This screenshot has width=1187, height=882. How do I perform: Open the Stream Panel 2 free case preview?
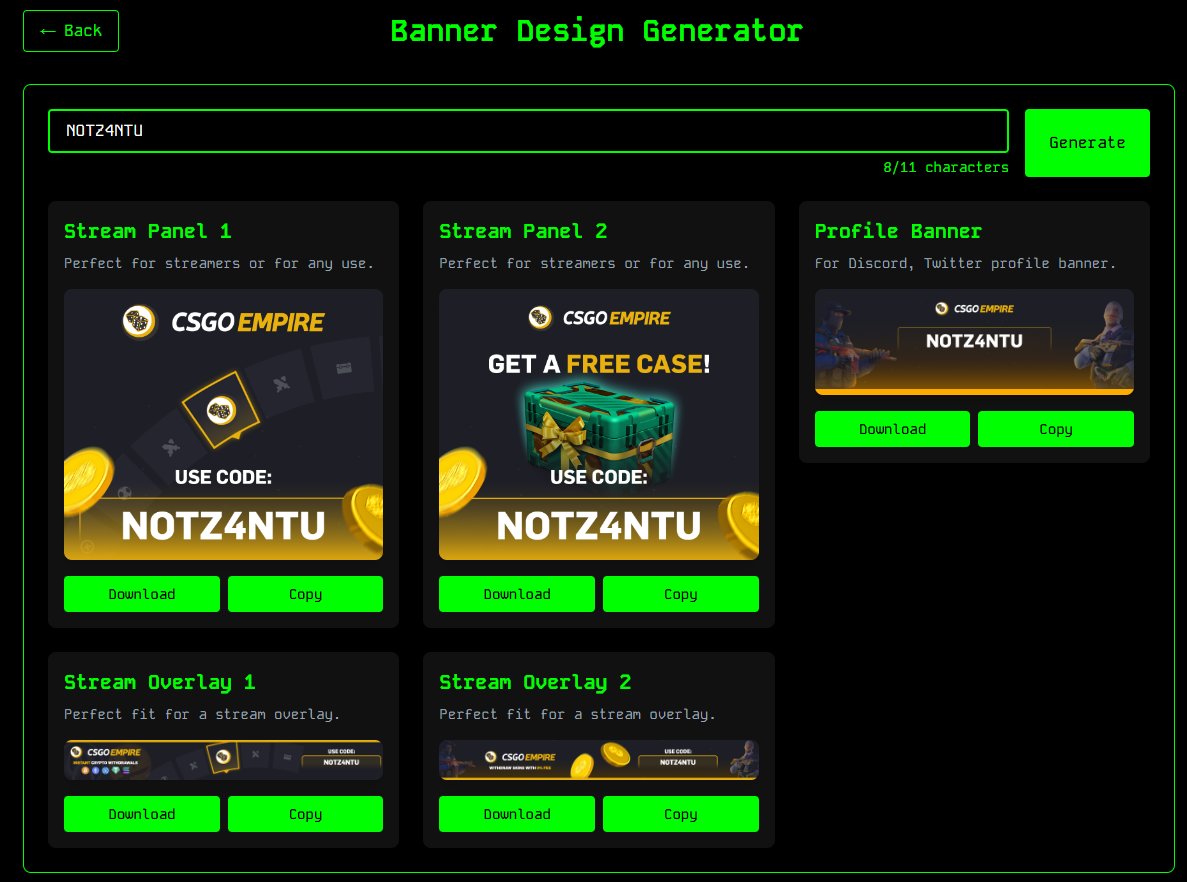(x=599, y=425)
